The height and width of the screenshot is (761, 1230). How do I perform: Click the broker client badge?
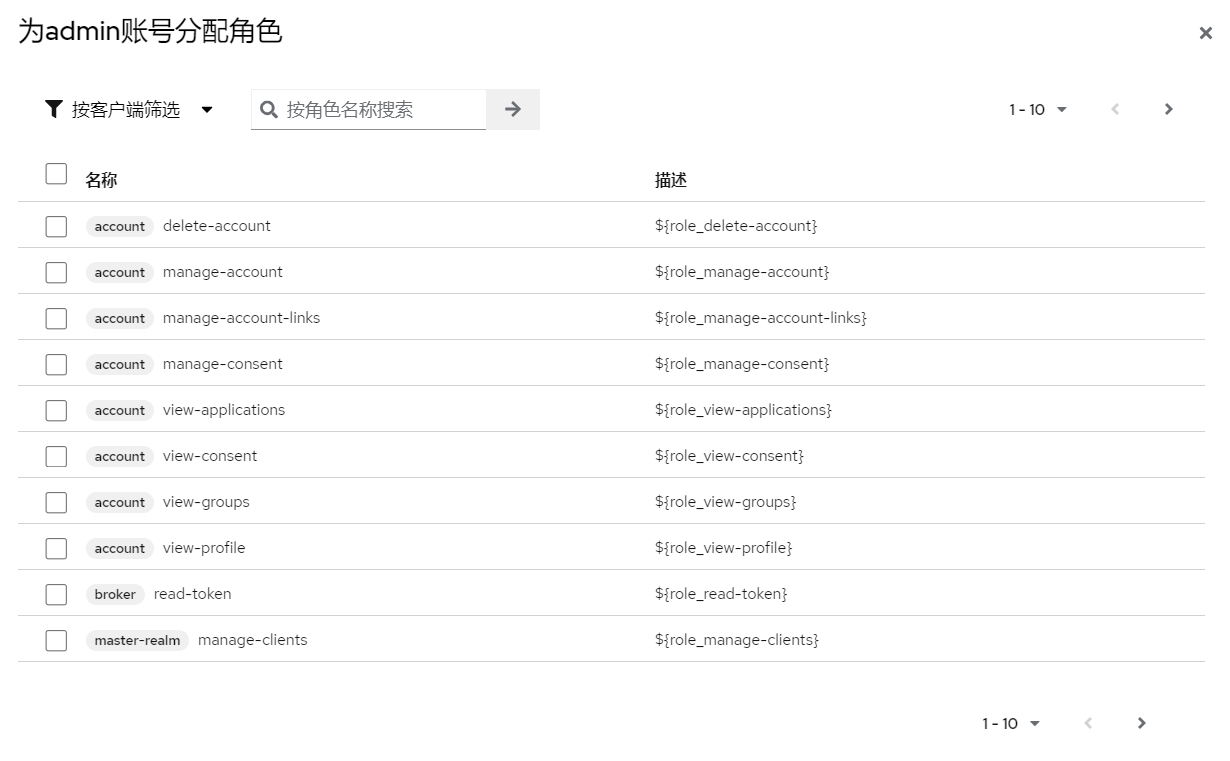(115, 594)
